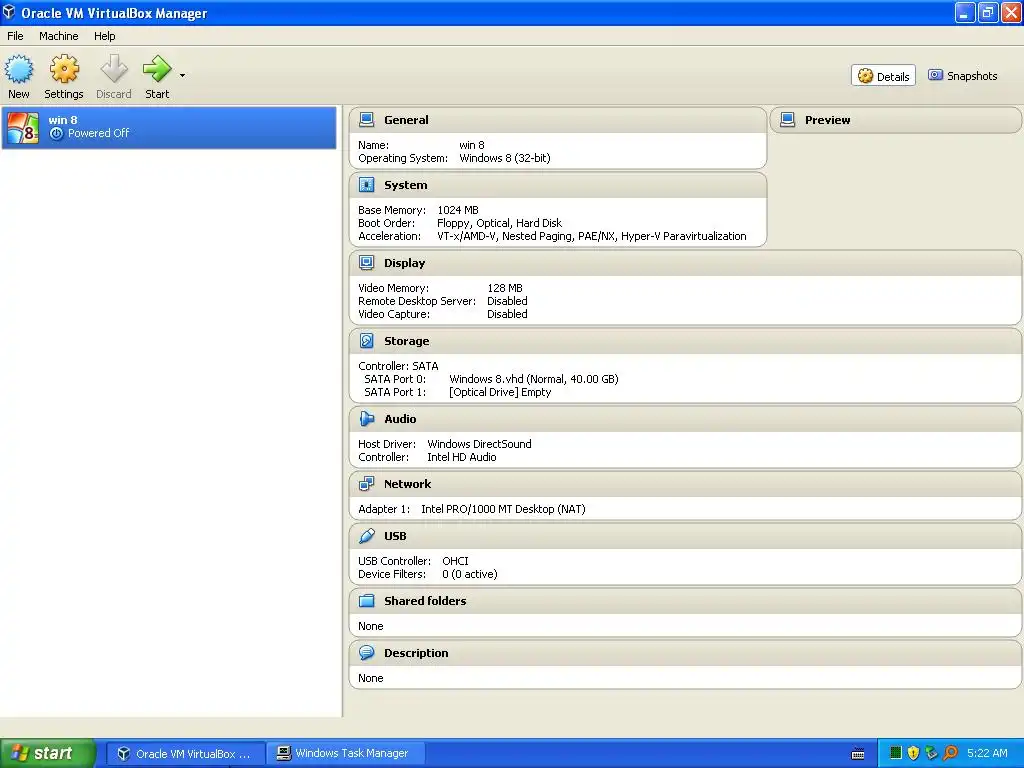Click the green CPU meter tray icon
1024x768 pixels.
click(896, 753)
